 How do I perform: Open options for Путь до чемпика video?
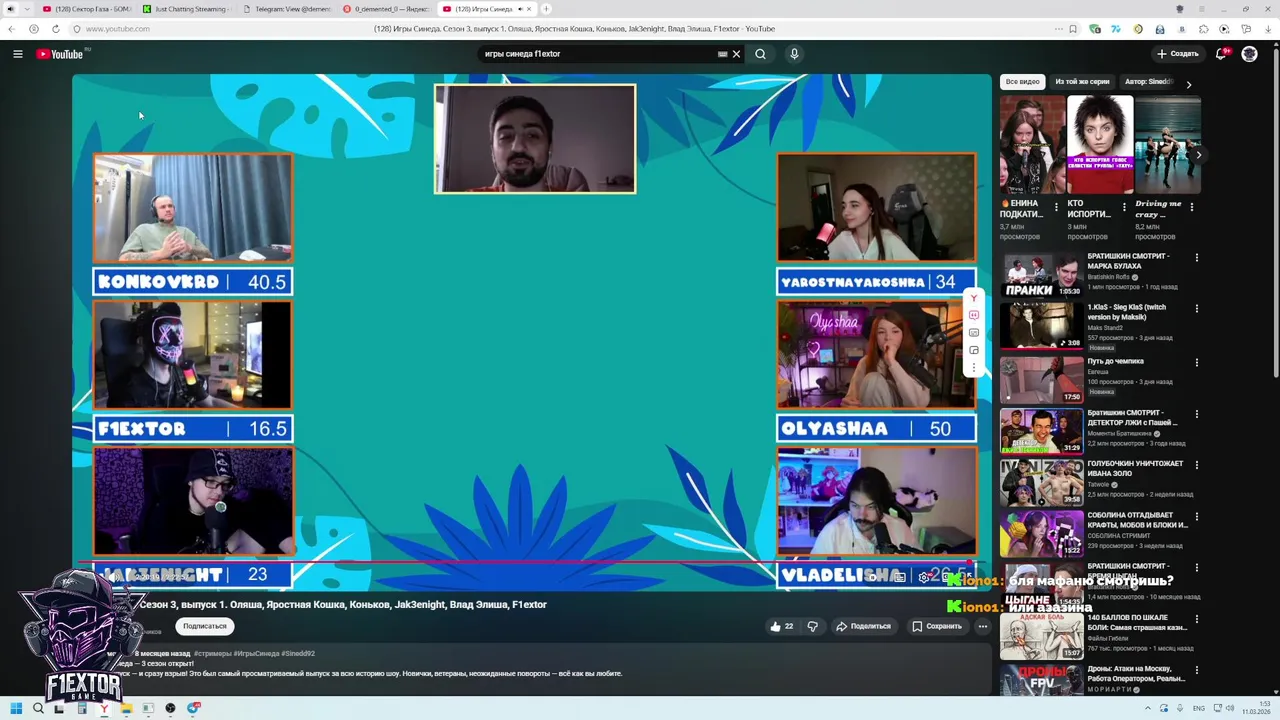pos(1196,362)
